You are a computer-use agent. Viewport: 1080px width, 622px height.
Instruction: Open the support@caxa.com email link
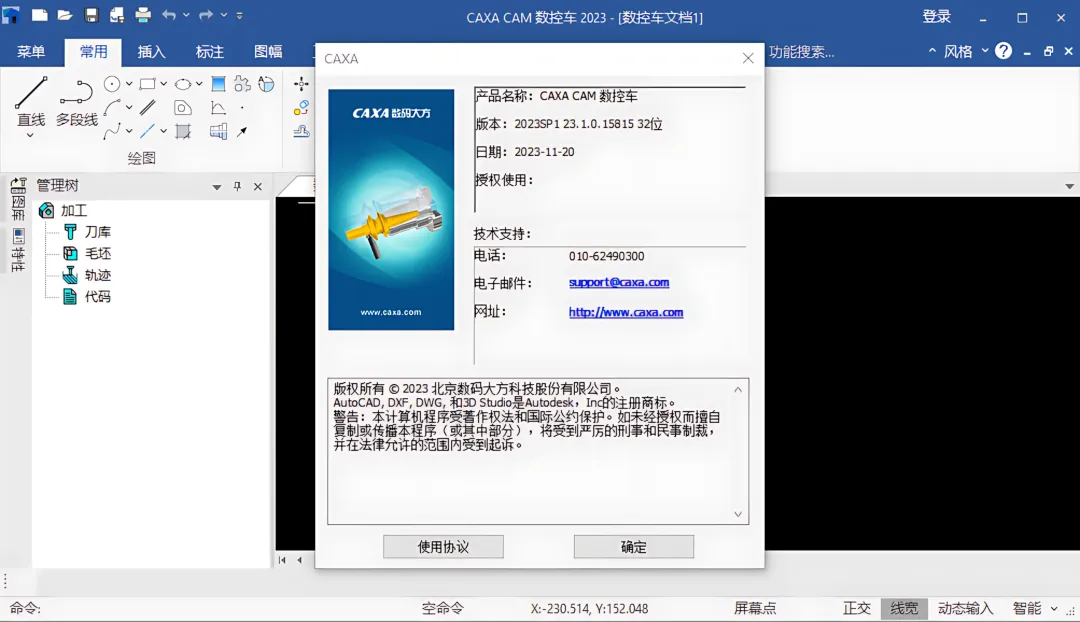[619, 282]
